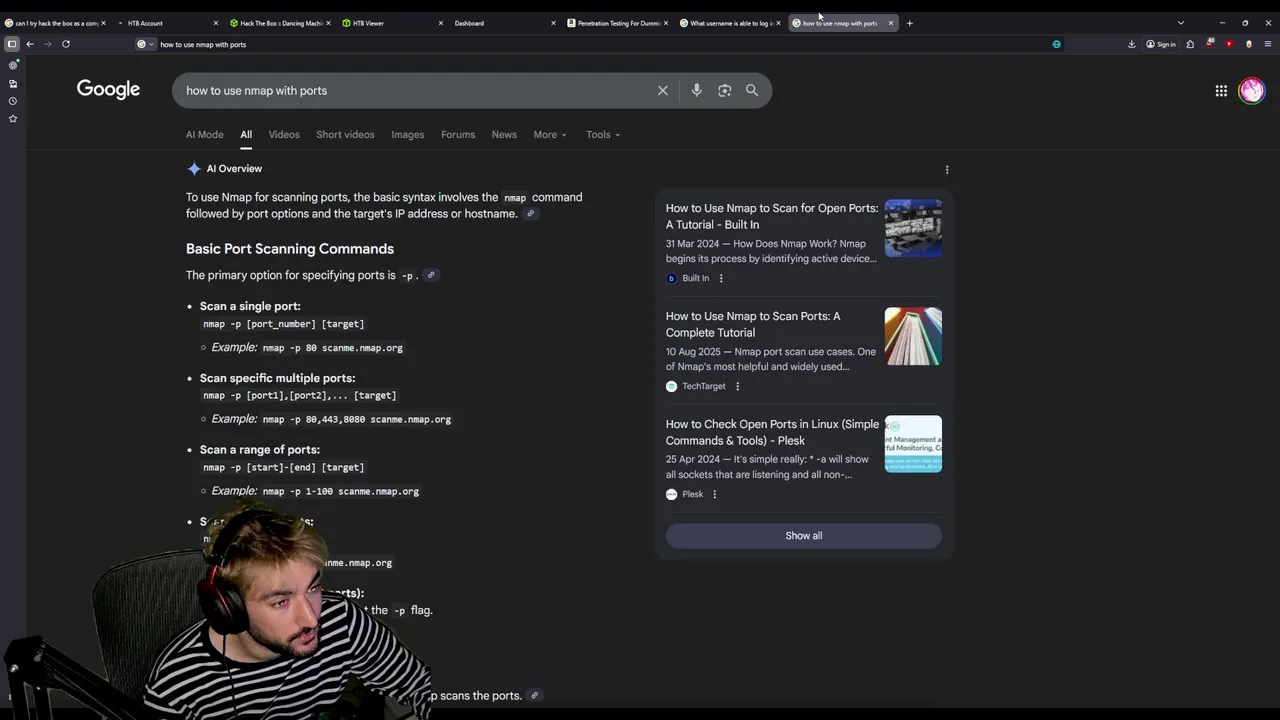This screenshot has width=1280, height=720.
Task: Open the first sidebar icon with green dot
Action: coord(13,65)
